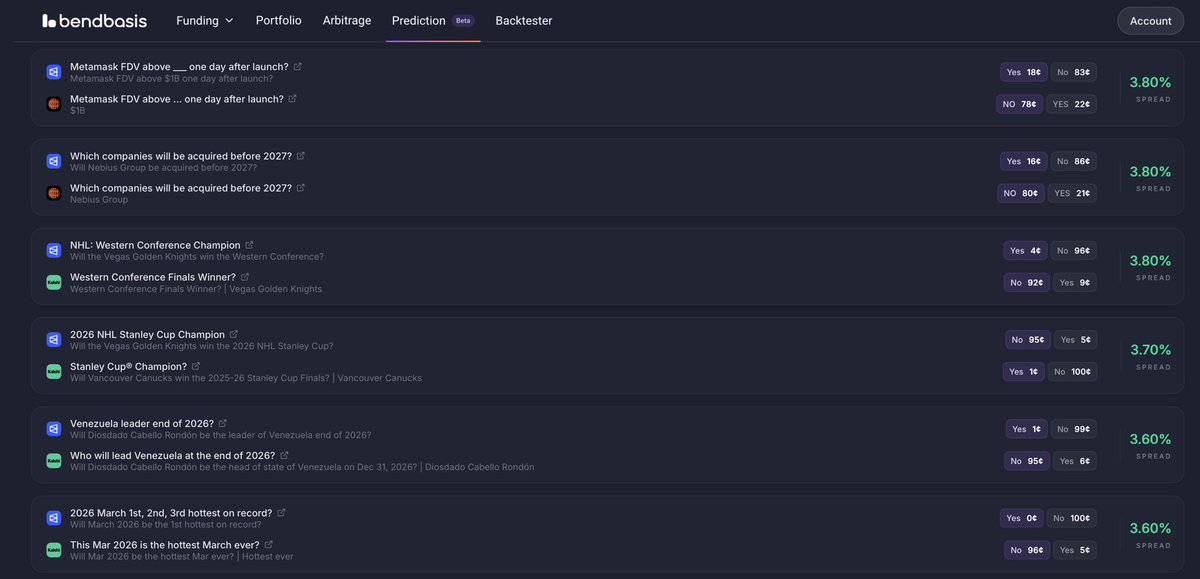Open external link on the Metamask $1B row
Image resolution: width=1200 pixels, height=579 pixels.
(x=293, y=99)
